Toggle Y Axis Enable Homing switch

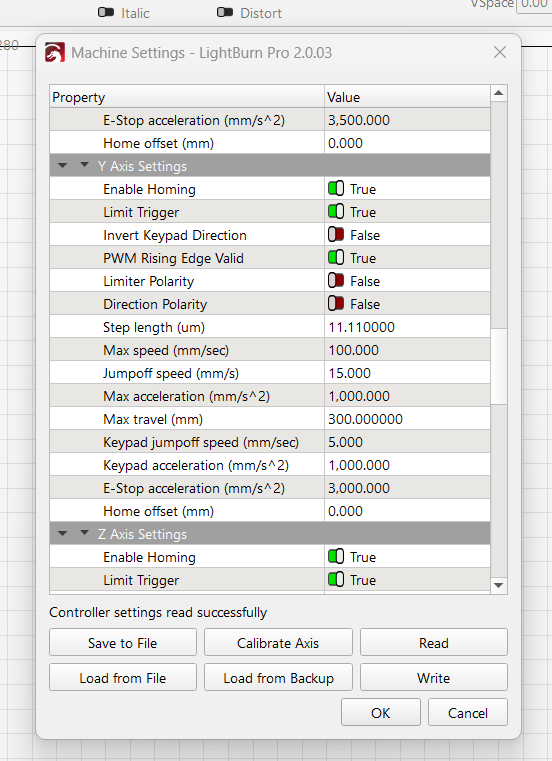[336, 188]
